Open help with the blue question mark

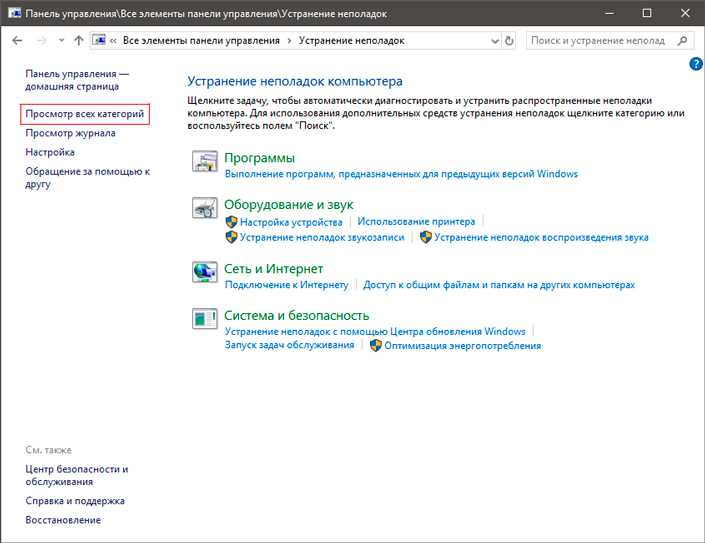pyautogui.click(x=696, y=64)
